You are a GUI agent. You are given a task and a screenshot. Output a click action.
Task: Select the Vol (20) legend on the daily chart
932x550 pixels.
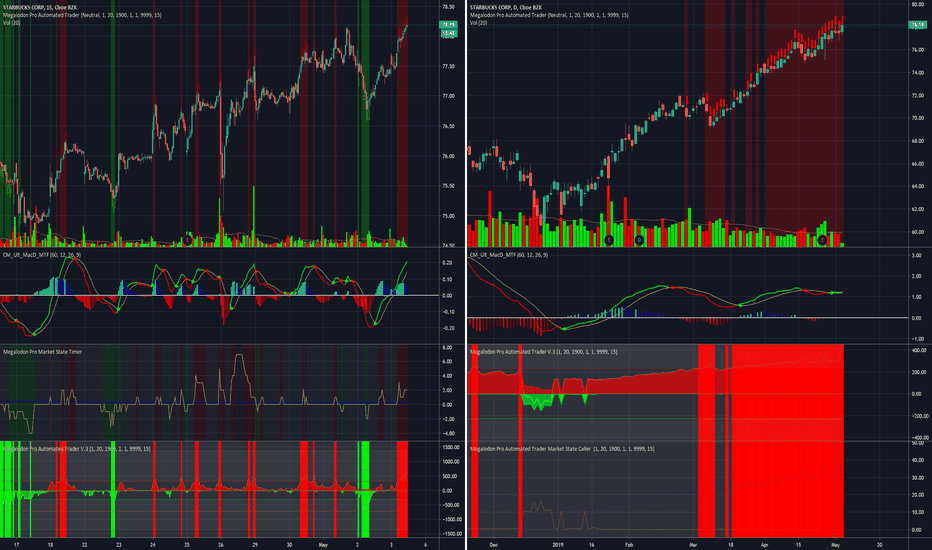pos(478,23)
